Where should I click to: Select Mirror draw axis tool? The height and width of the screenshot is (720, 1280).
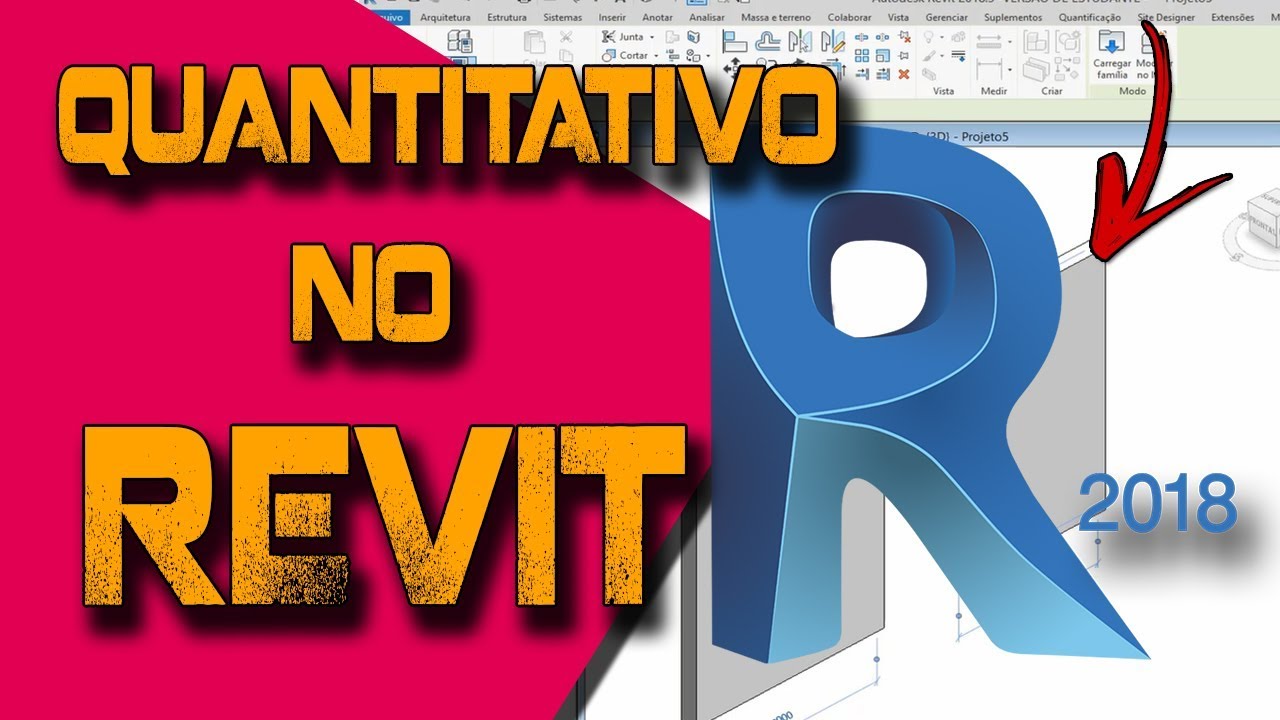tap(833, 42)
